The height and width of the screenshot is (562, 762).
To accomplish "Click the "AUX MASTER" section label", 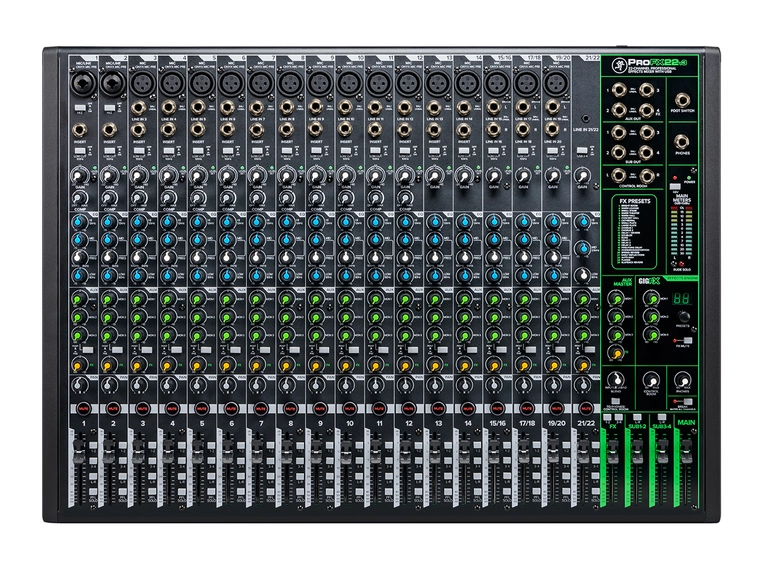I will pyautogui.click(x=622, y=282).
